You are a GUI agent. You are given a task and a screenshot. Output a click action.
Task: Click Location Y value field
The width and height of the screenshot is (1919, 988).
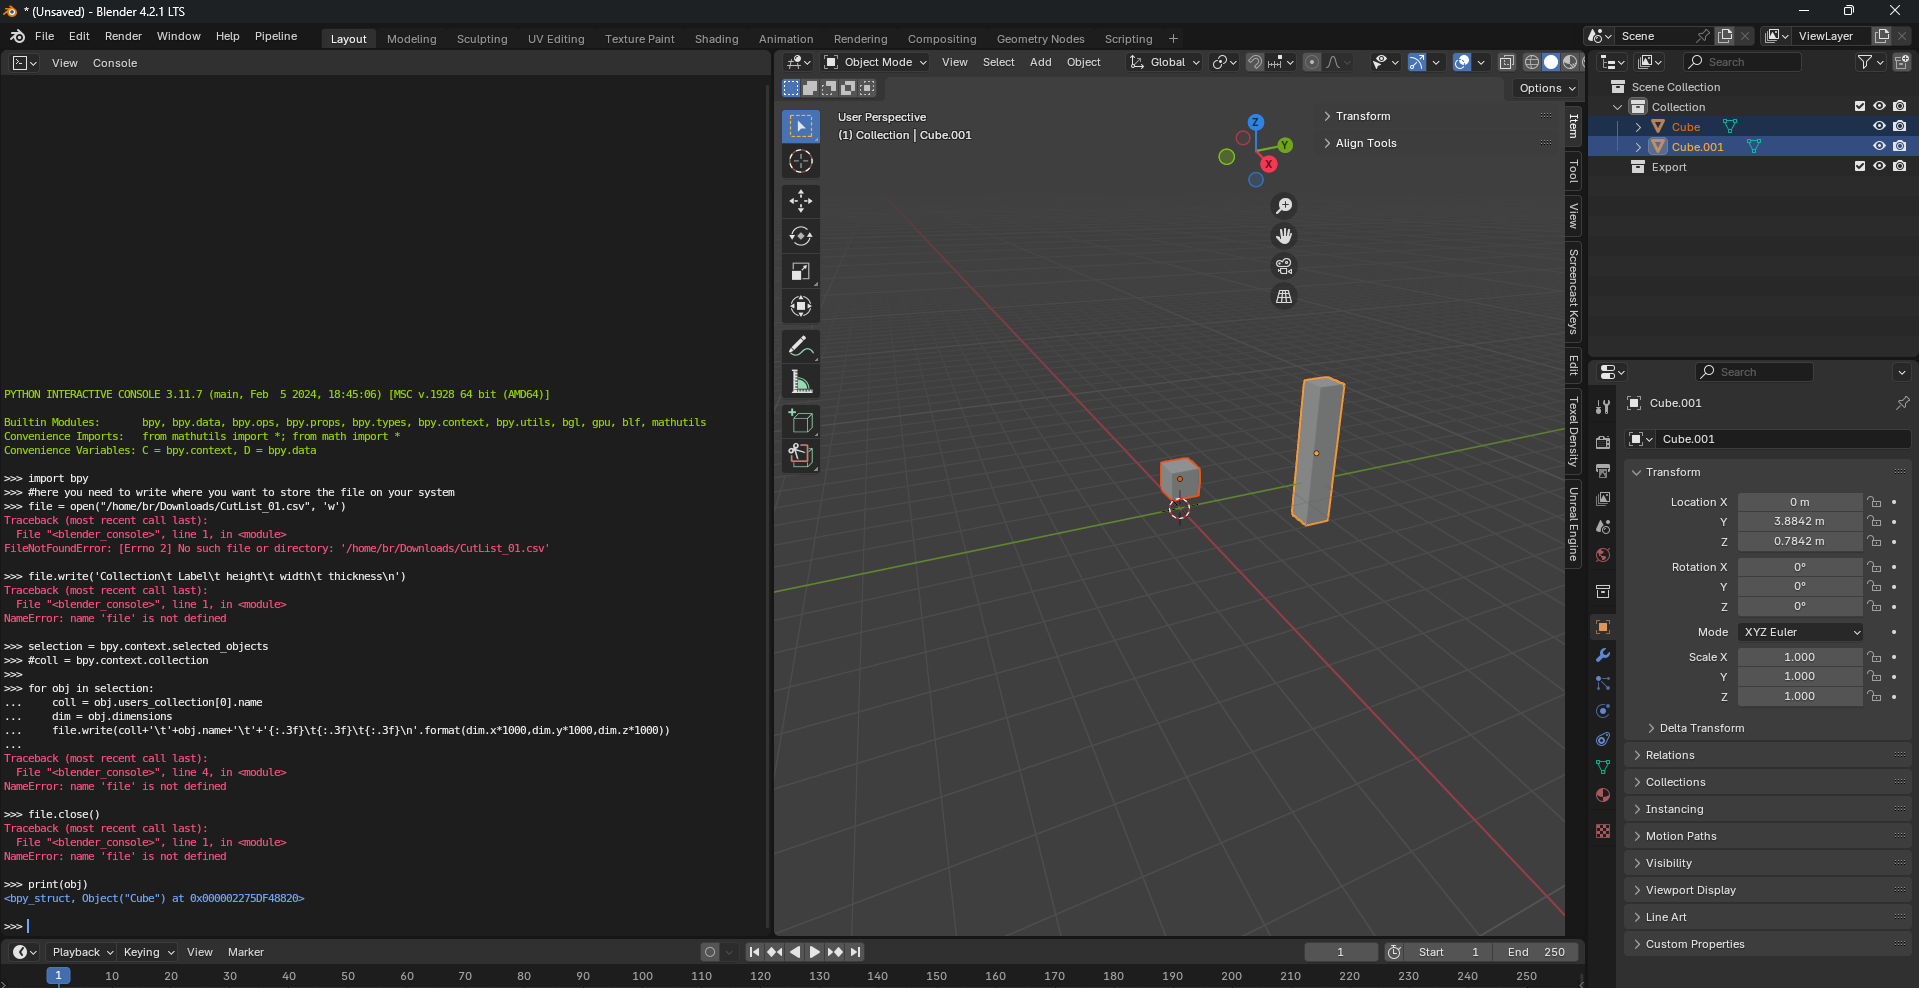(1800, 521)
